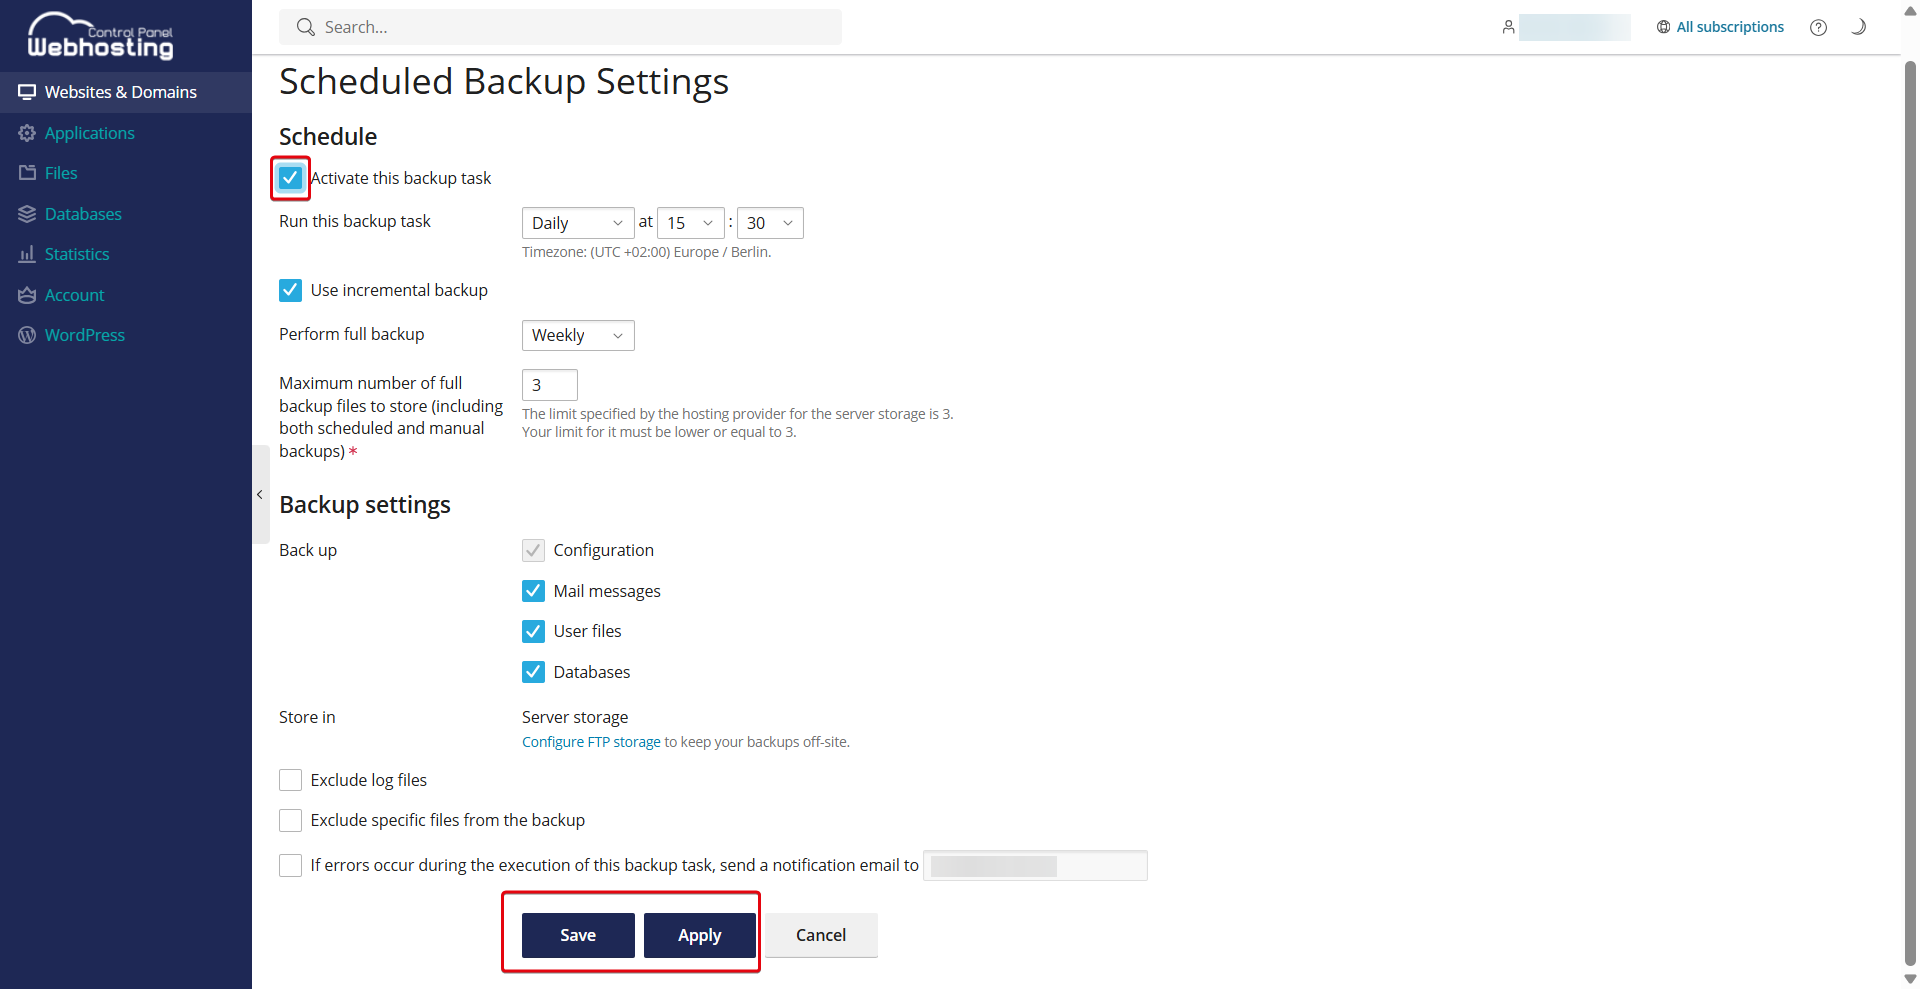Disable the Activate this backup task checkbox
This screenshot has height=989, width=1920.
point(290,178)
